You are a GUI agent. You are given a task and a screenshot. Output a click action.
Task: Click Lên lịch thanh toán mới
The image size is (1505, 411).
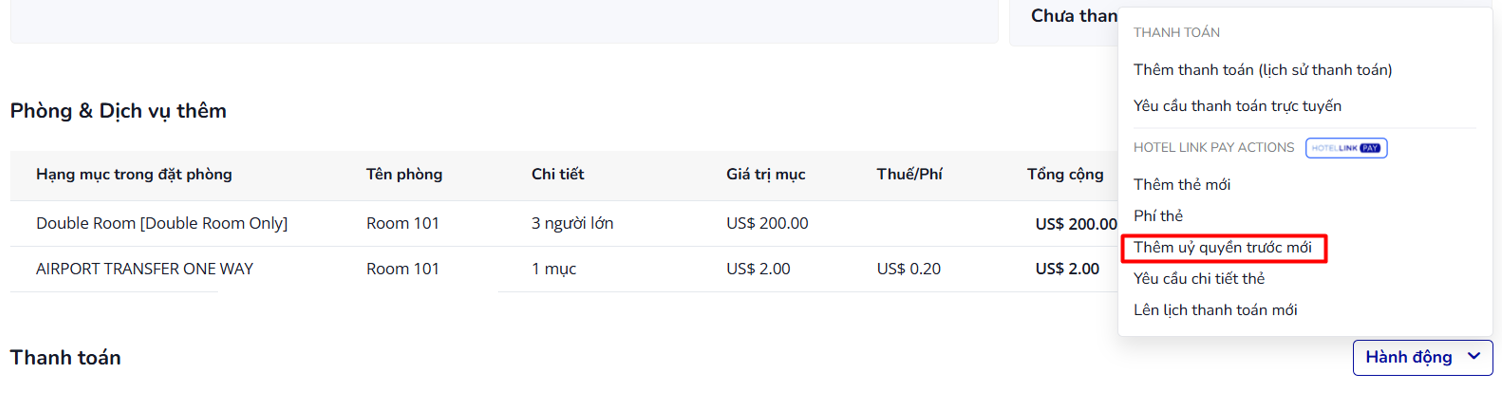click(x=1215, y=310)
